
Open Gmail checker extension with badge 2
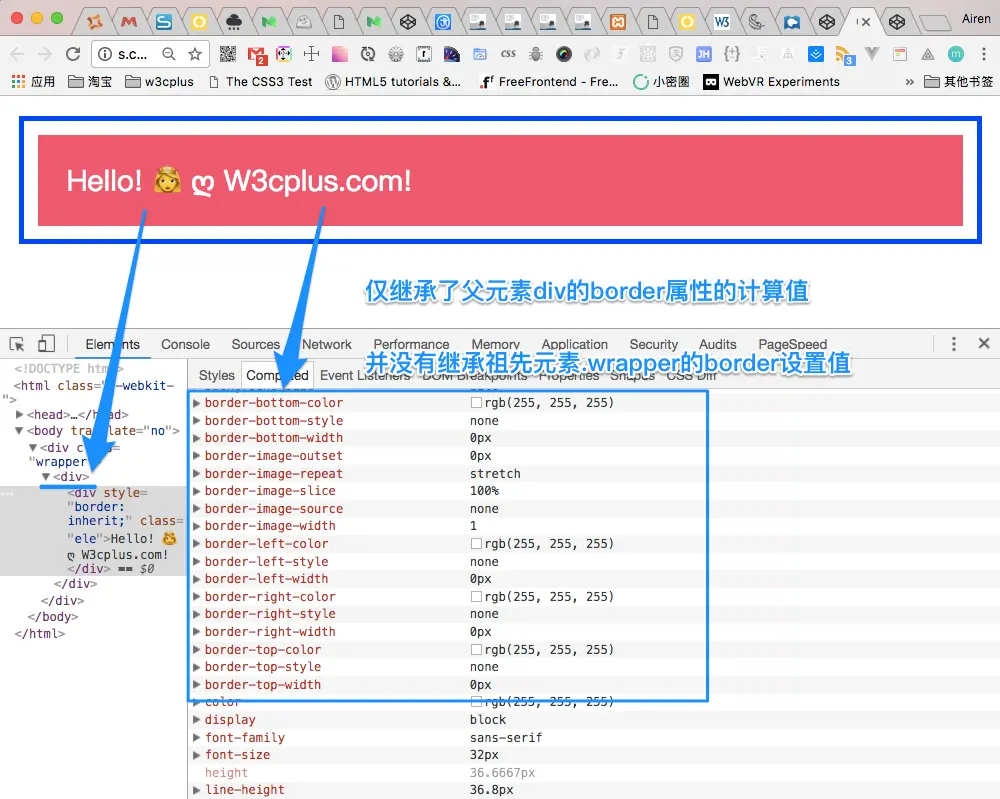[x=257, y=55]
